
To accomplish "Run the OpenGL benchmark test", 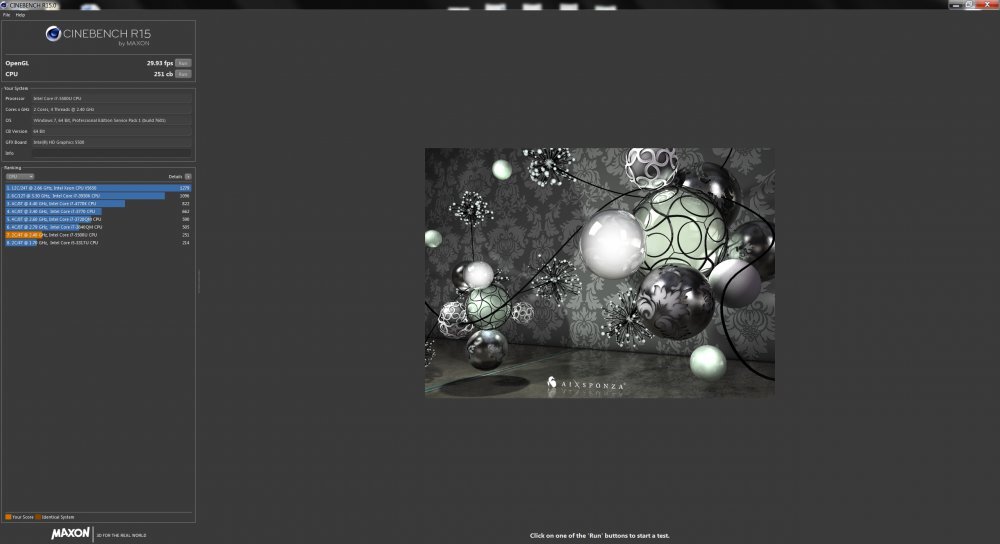I will tap(183, 63).
